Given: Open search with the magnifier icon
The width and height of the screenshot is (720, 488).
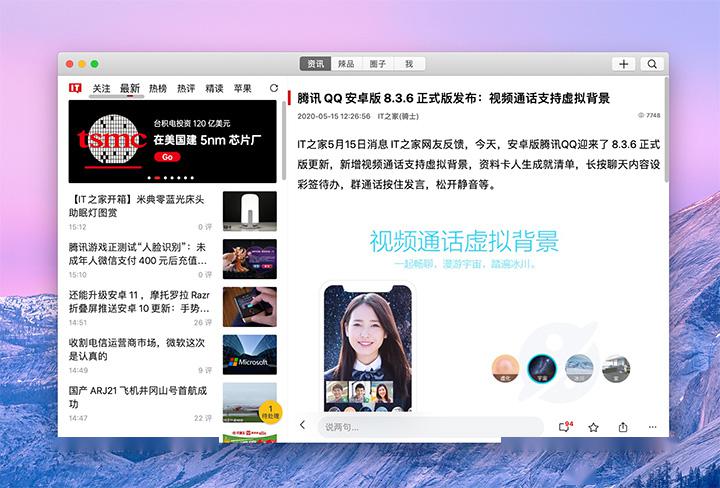Looking at the screenshot, I should [x=651, y=64].
